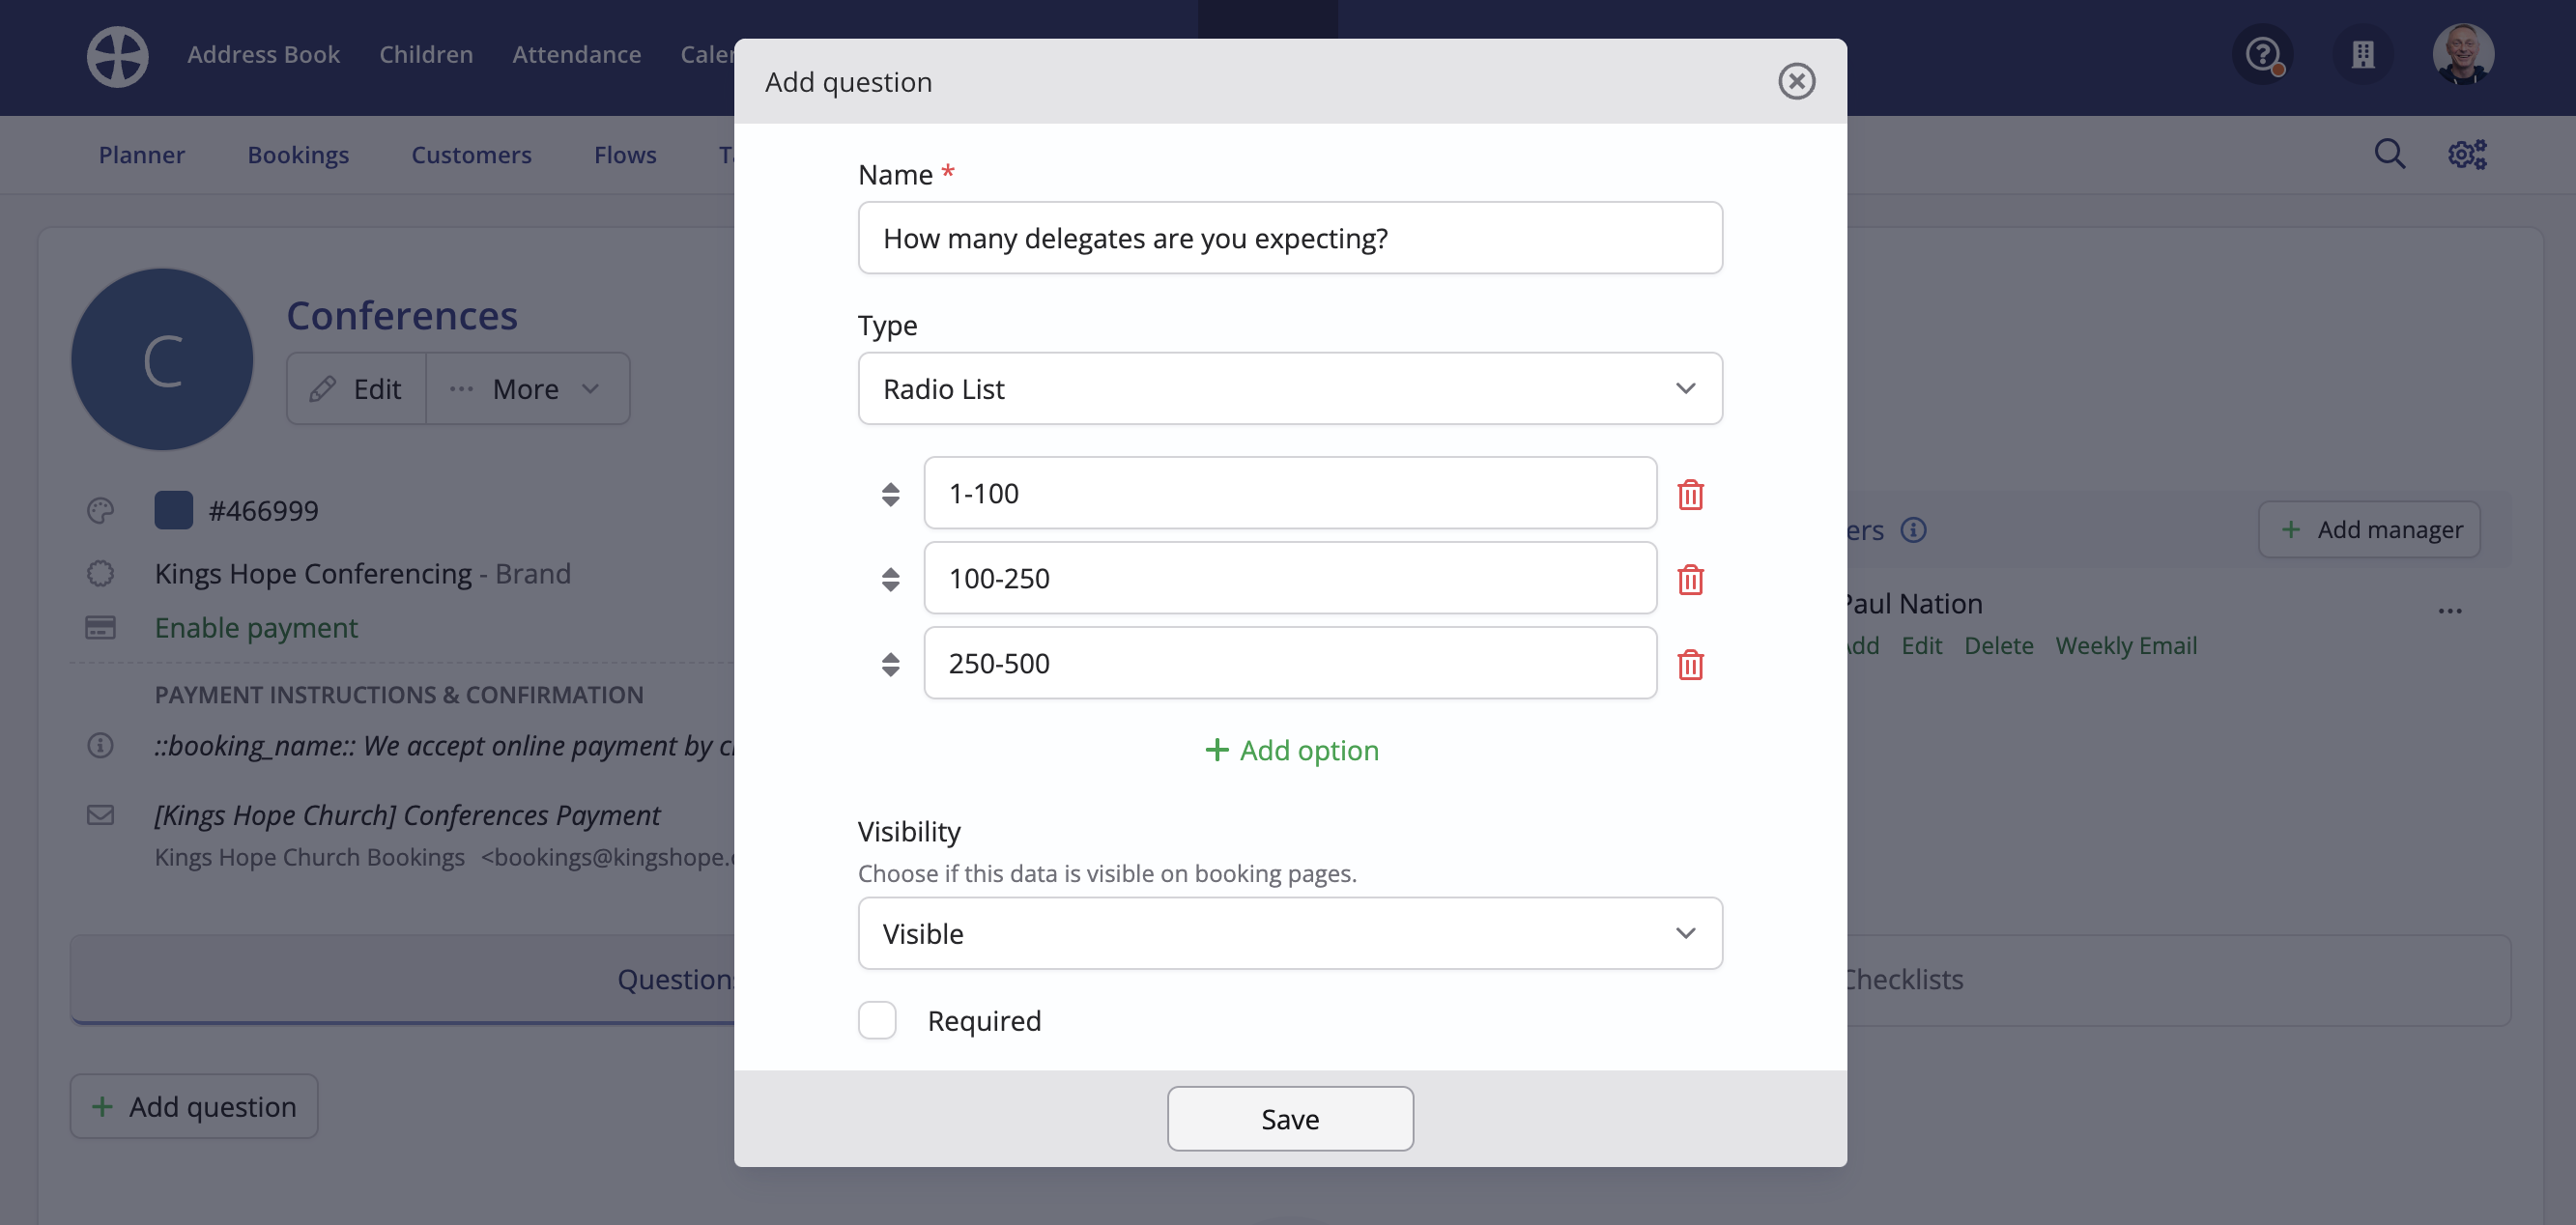Delete the 100-250 option with trash icon
This screenshot has width=2576, height=1225.
[1690, 579]
